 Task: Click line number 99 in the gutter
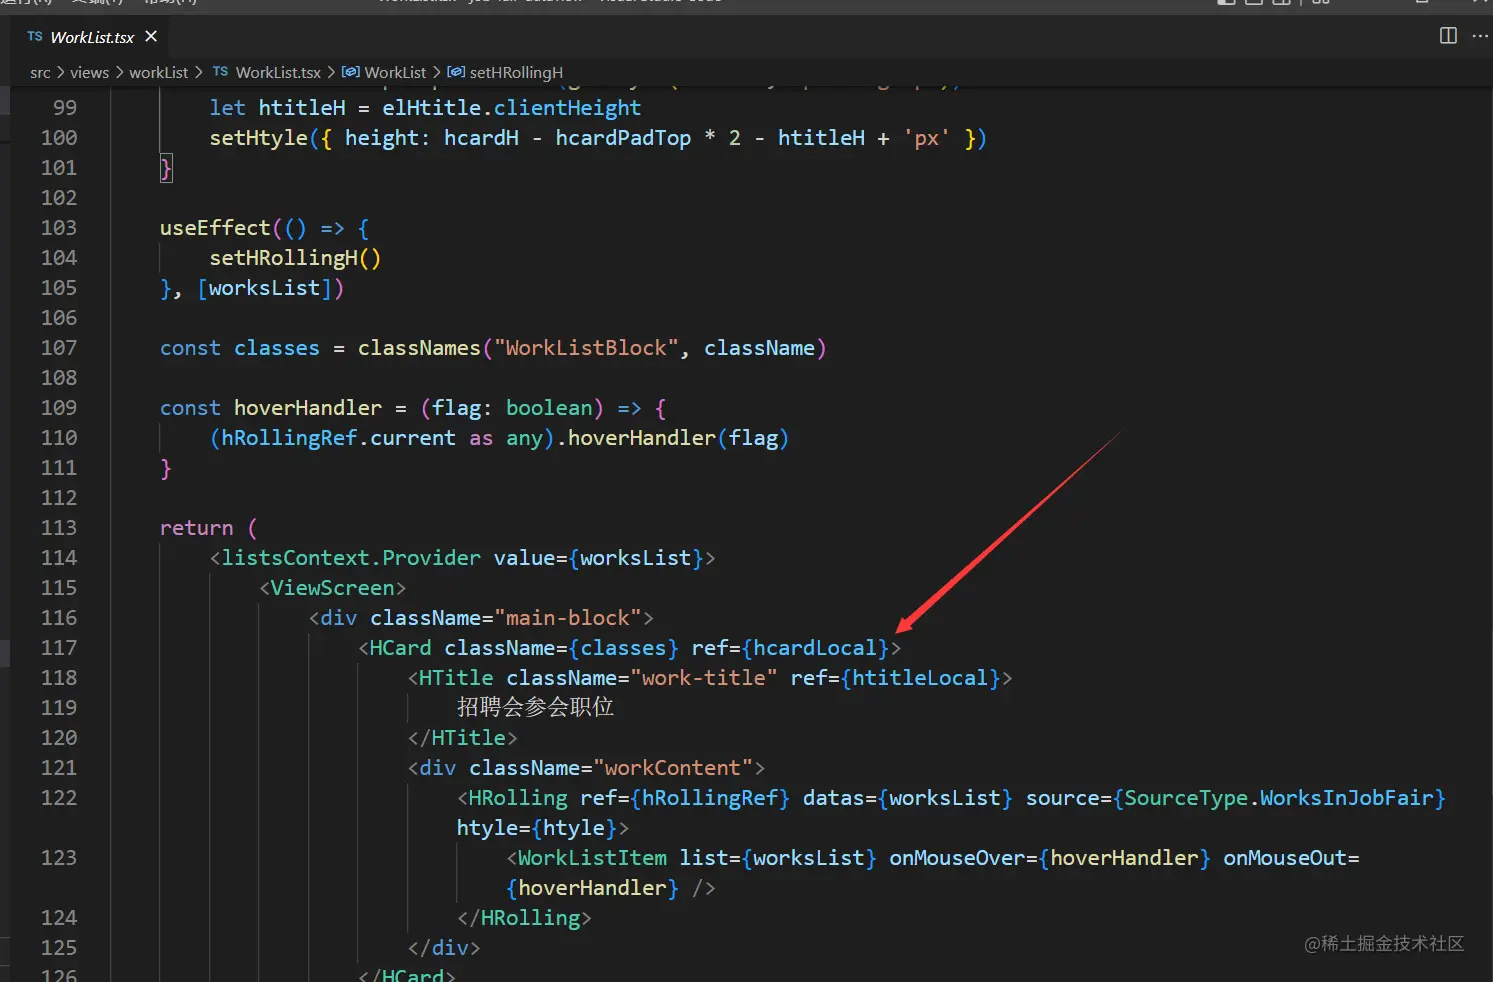click(65, 108)
